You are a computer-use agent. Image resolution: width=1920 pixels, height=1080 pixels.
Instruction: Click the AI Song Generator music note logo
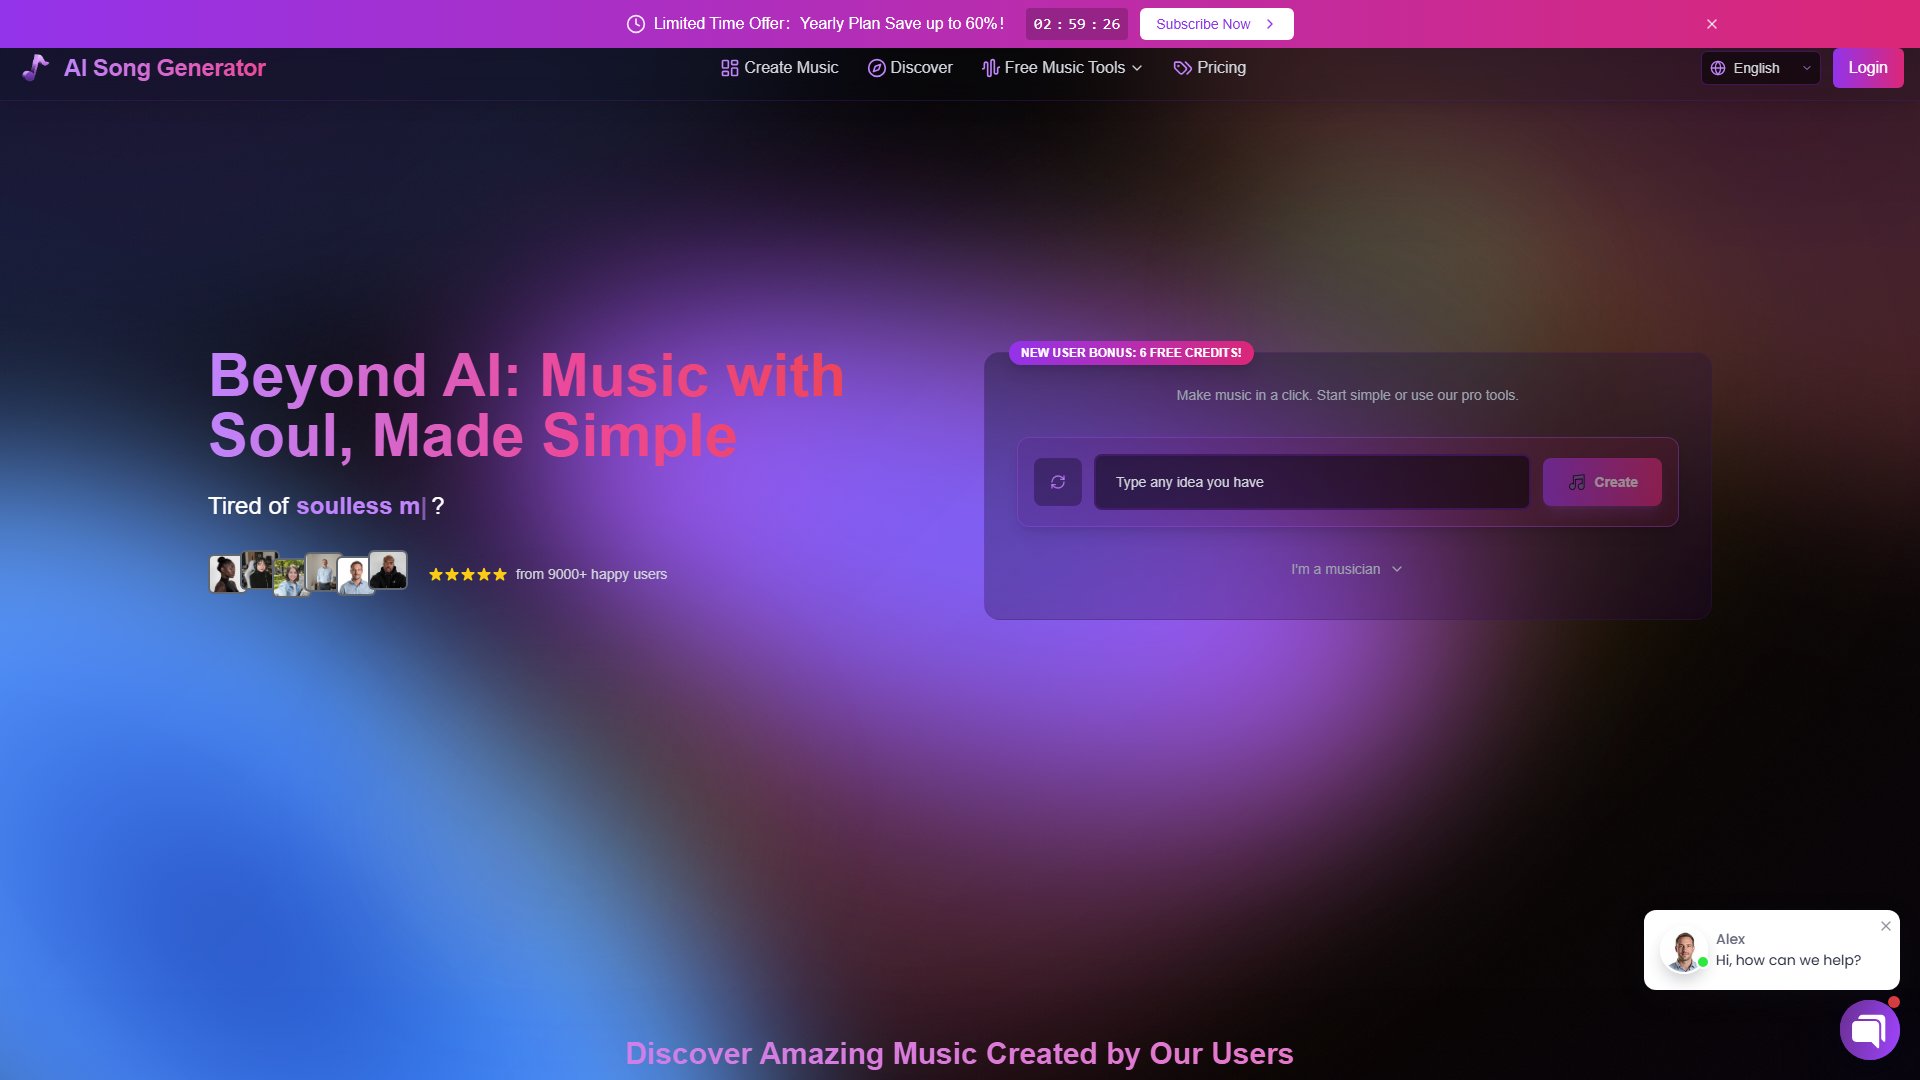35,68
